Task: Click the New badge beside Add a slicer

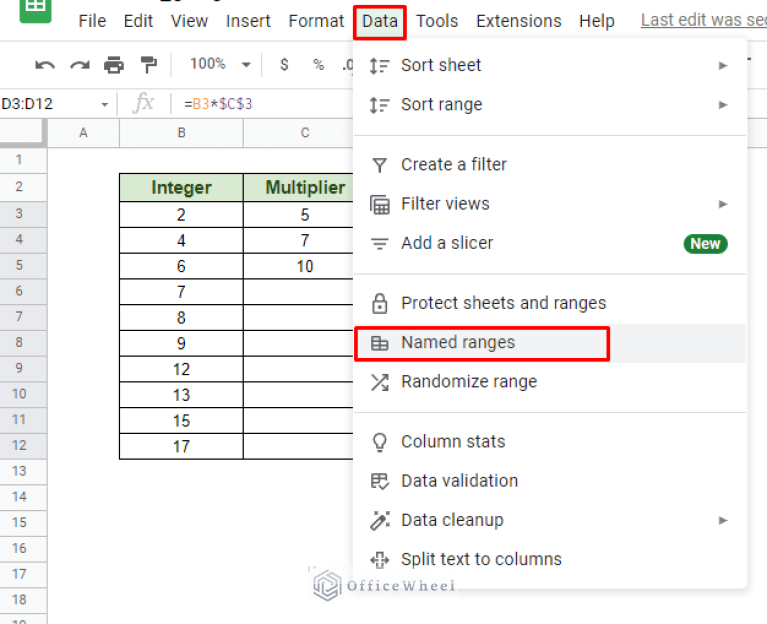Action: pyautogui.click(x=705, y=243)
